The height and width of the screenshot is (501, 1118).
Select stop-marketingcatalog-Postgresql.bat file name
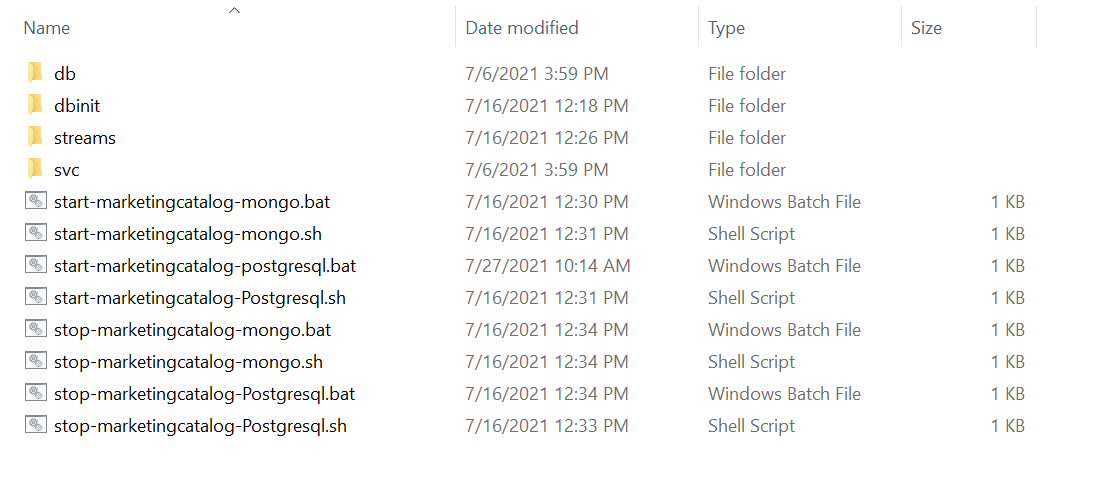pyautogui.click(x=204, y=393)
